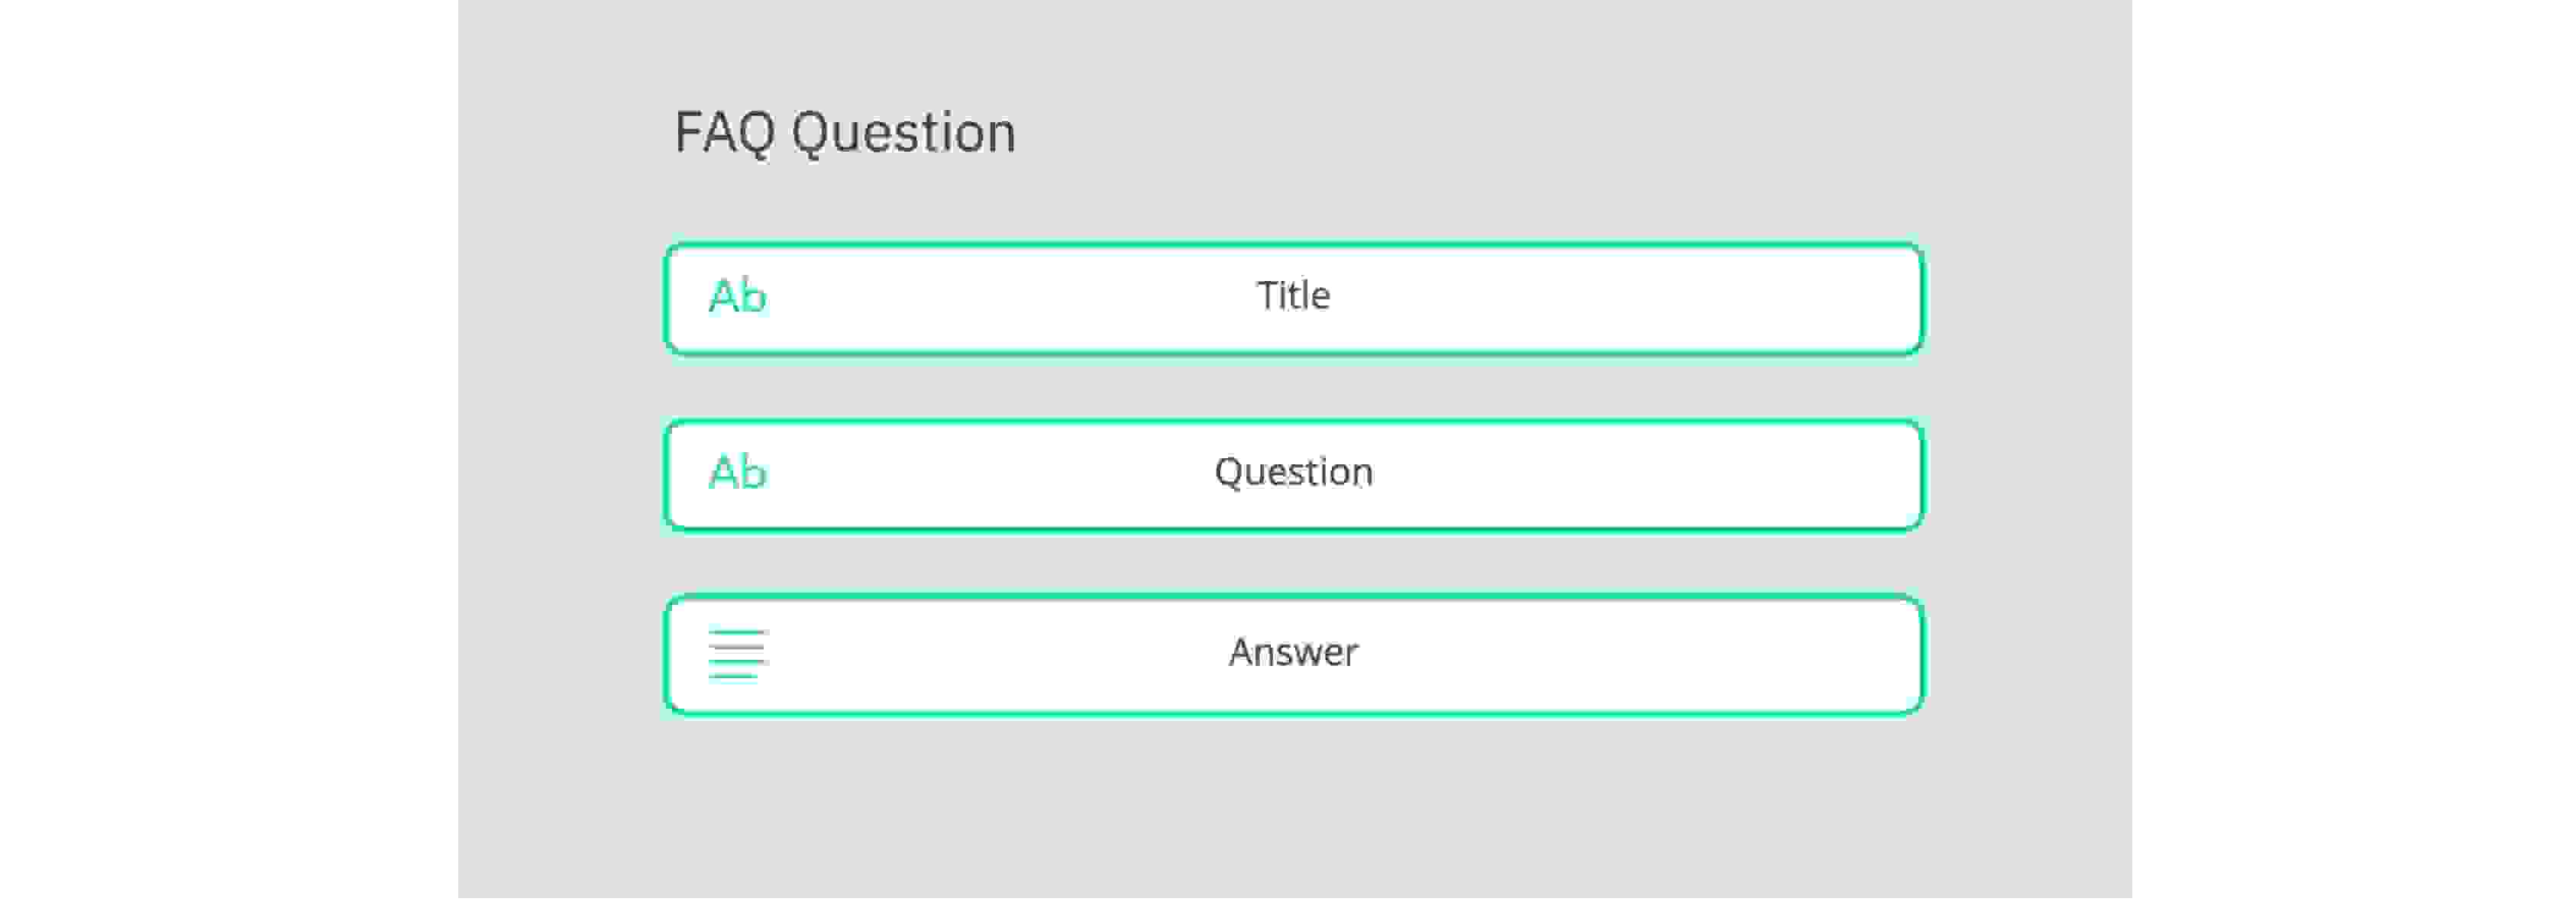
Task: Click the 'Ab' typography icon in Title row
Action: [x=738, y=296]
